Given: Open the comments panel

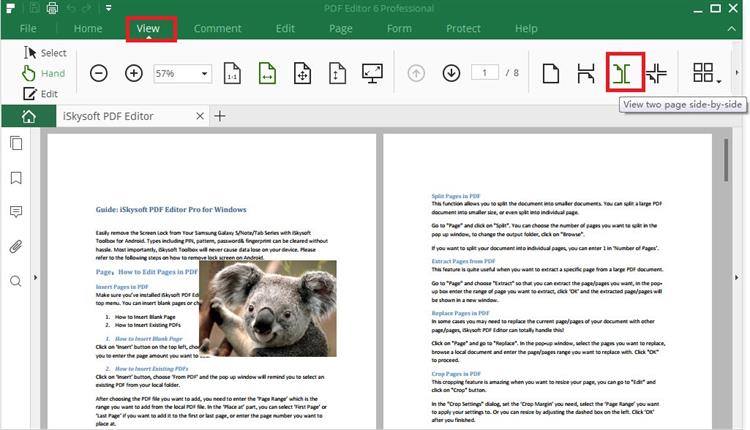Looking at the screenshot, I should (x=16, y=212).
